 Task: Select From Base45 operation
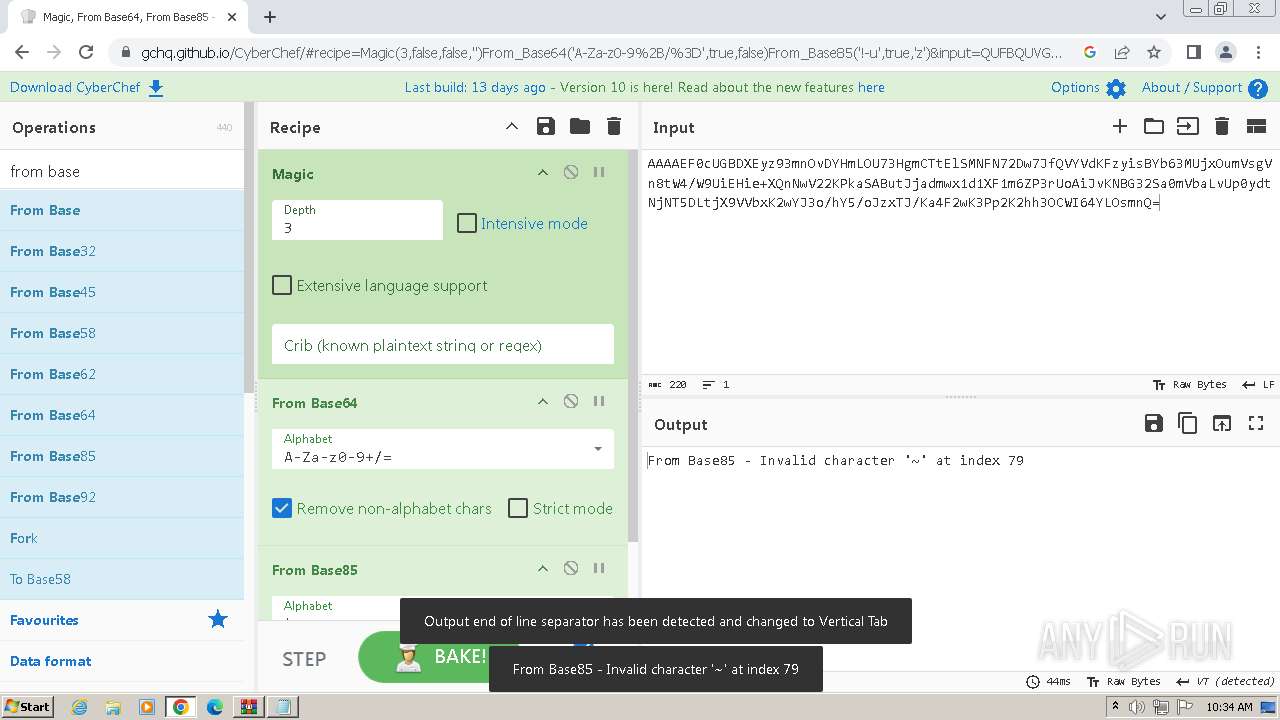pyautogui.click(x=122, y=292)
